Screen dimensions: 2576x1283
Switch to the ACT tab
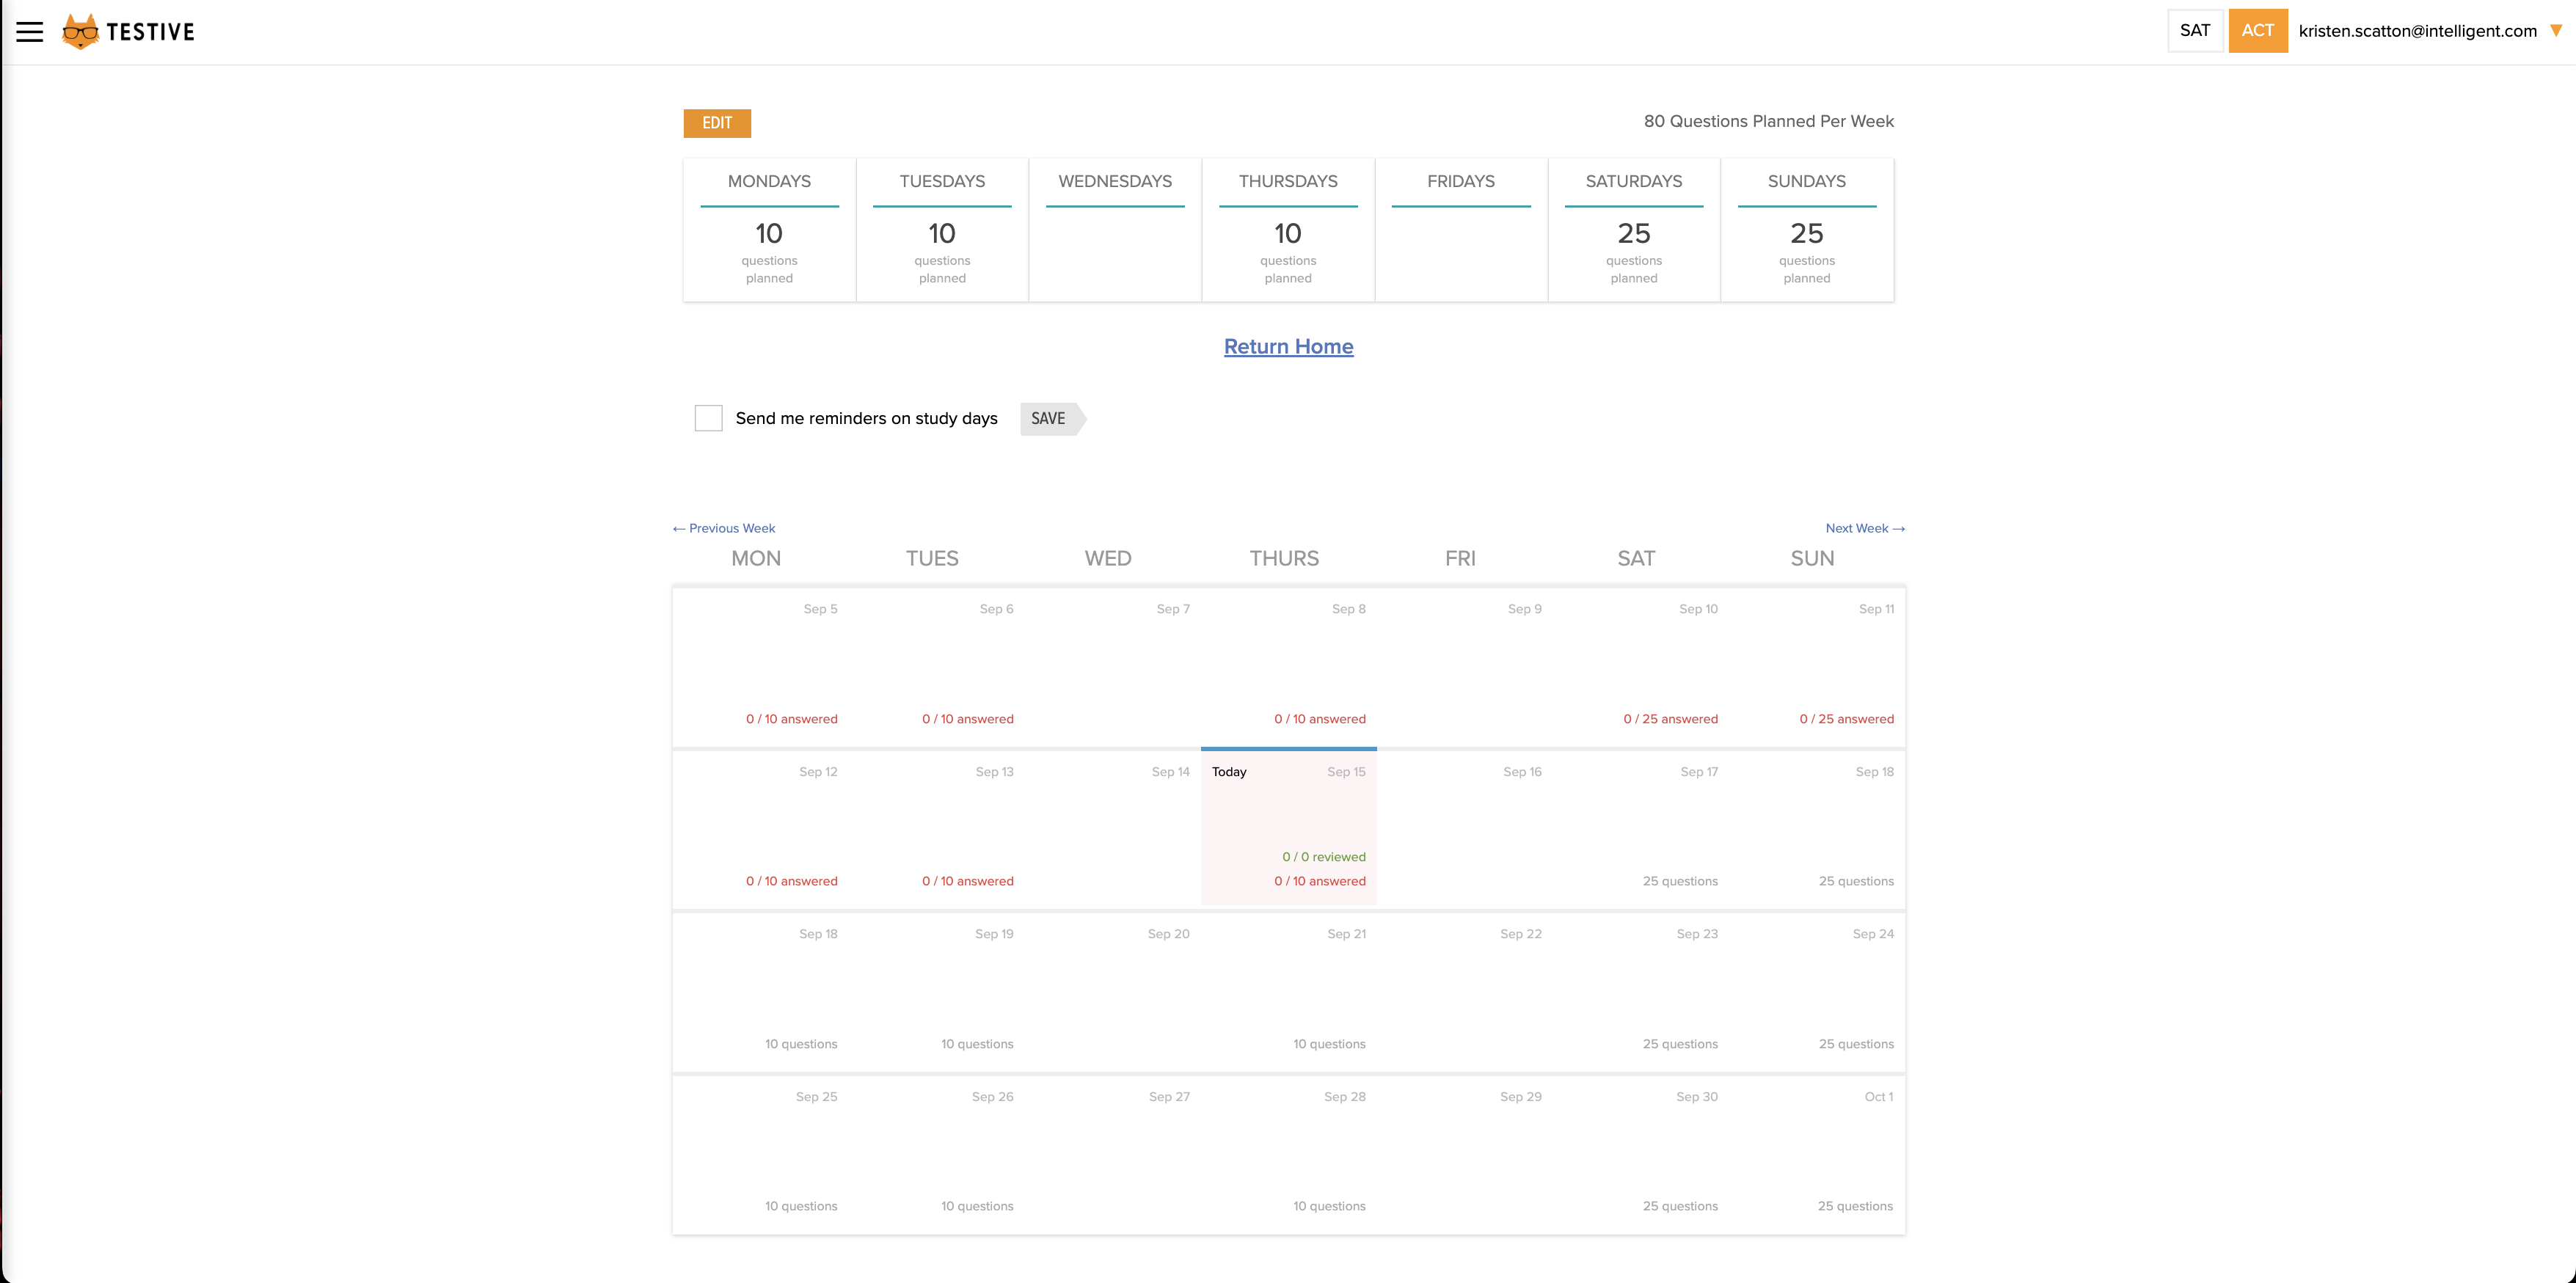[2257, 31]
